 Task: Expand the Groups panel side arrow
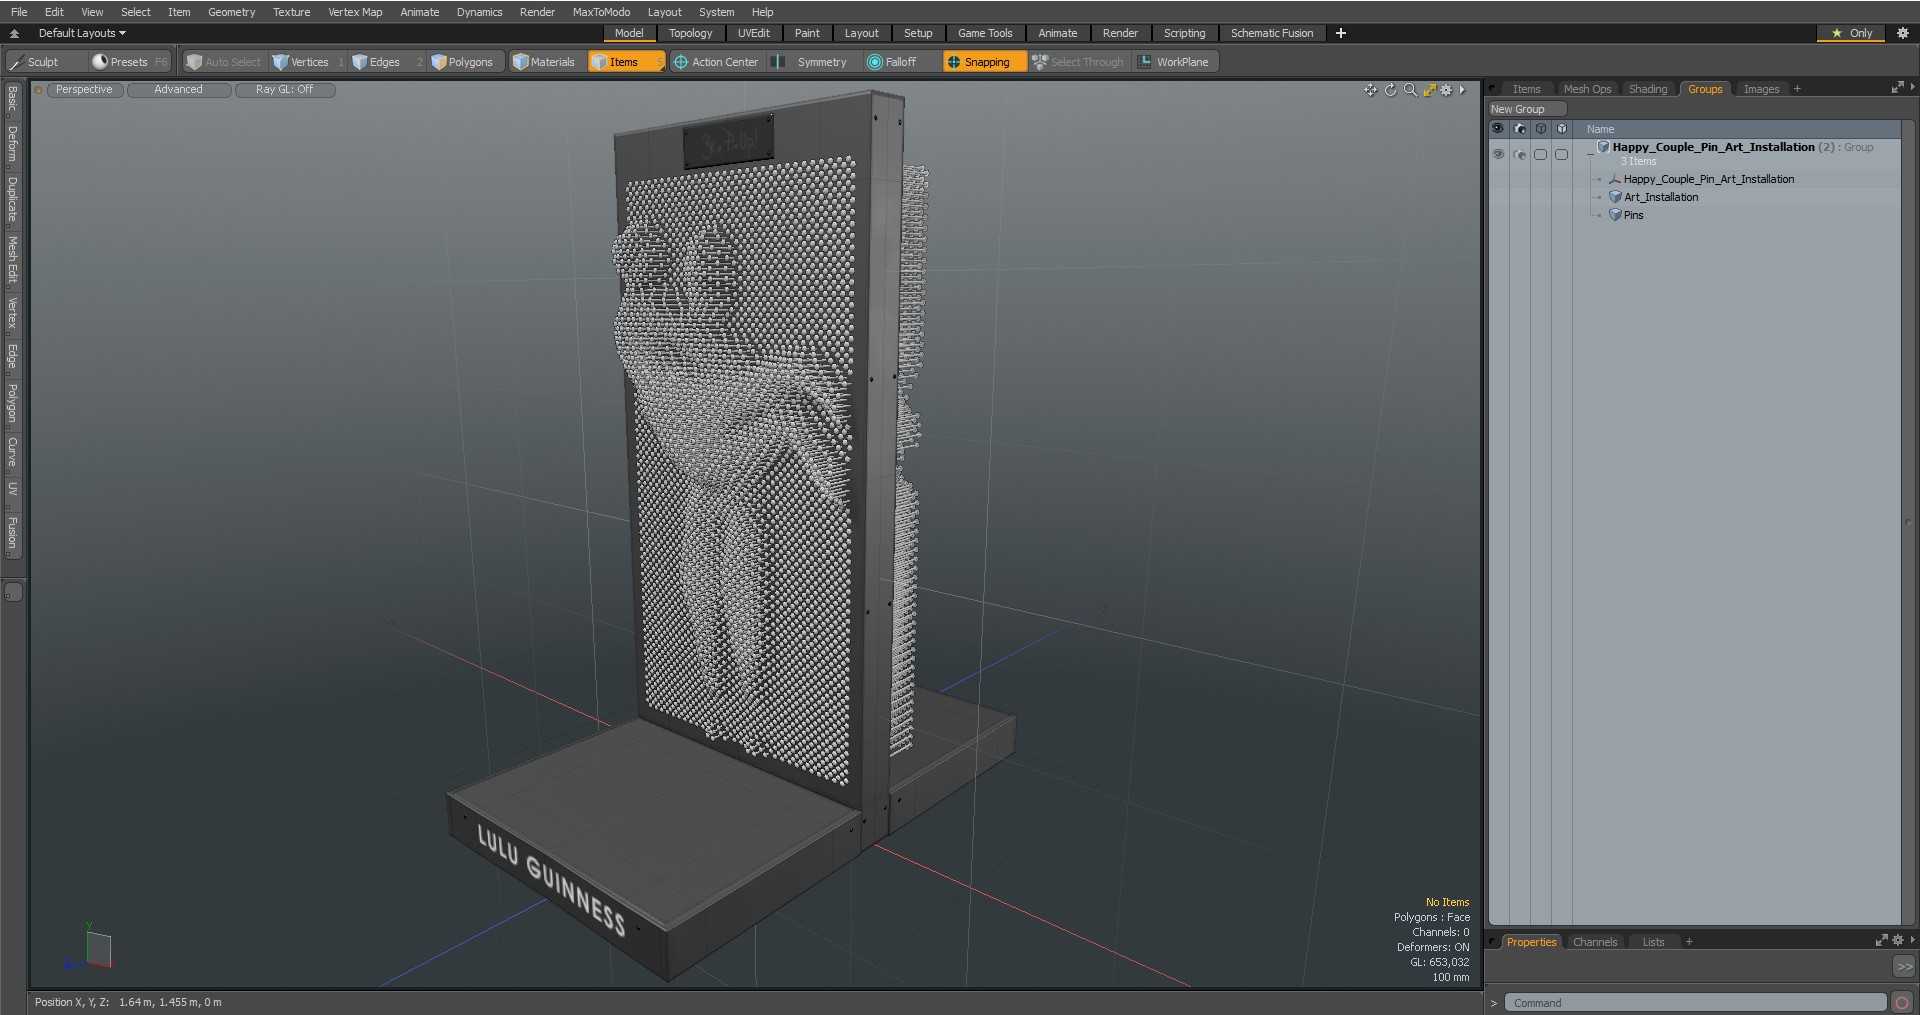point(1912,88)
